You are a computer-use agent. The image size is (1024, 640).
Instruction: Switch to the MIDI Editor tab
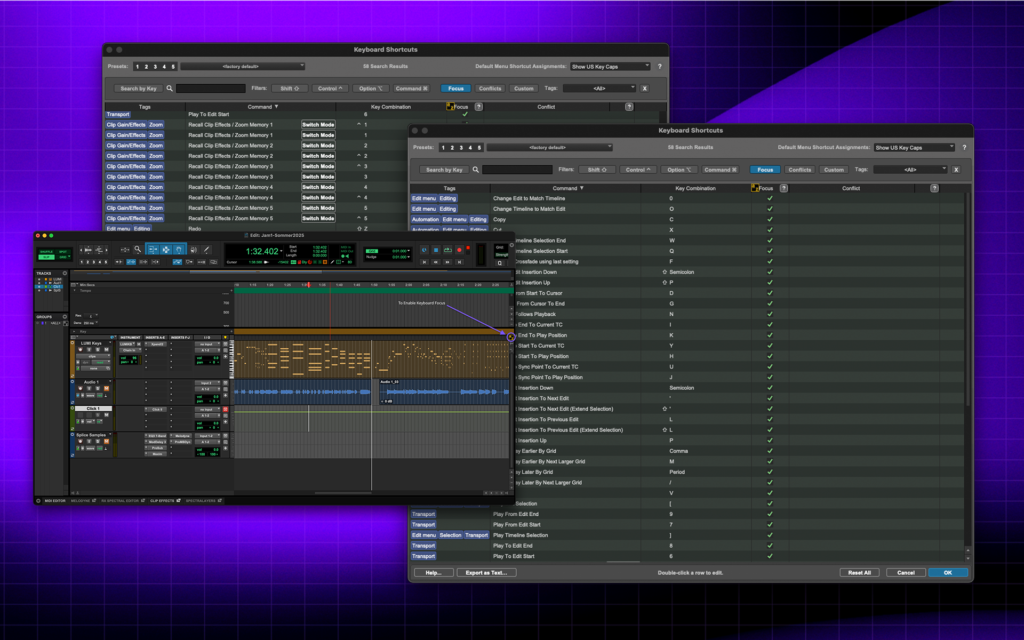(53, 498)
